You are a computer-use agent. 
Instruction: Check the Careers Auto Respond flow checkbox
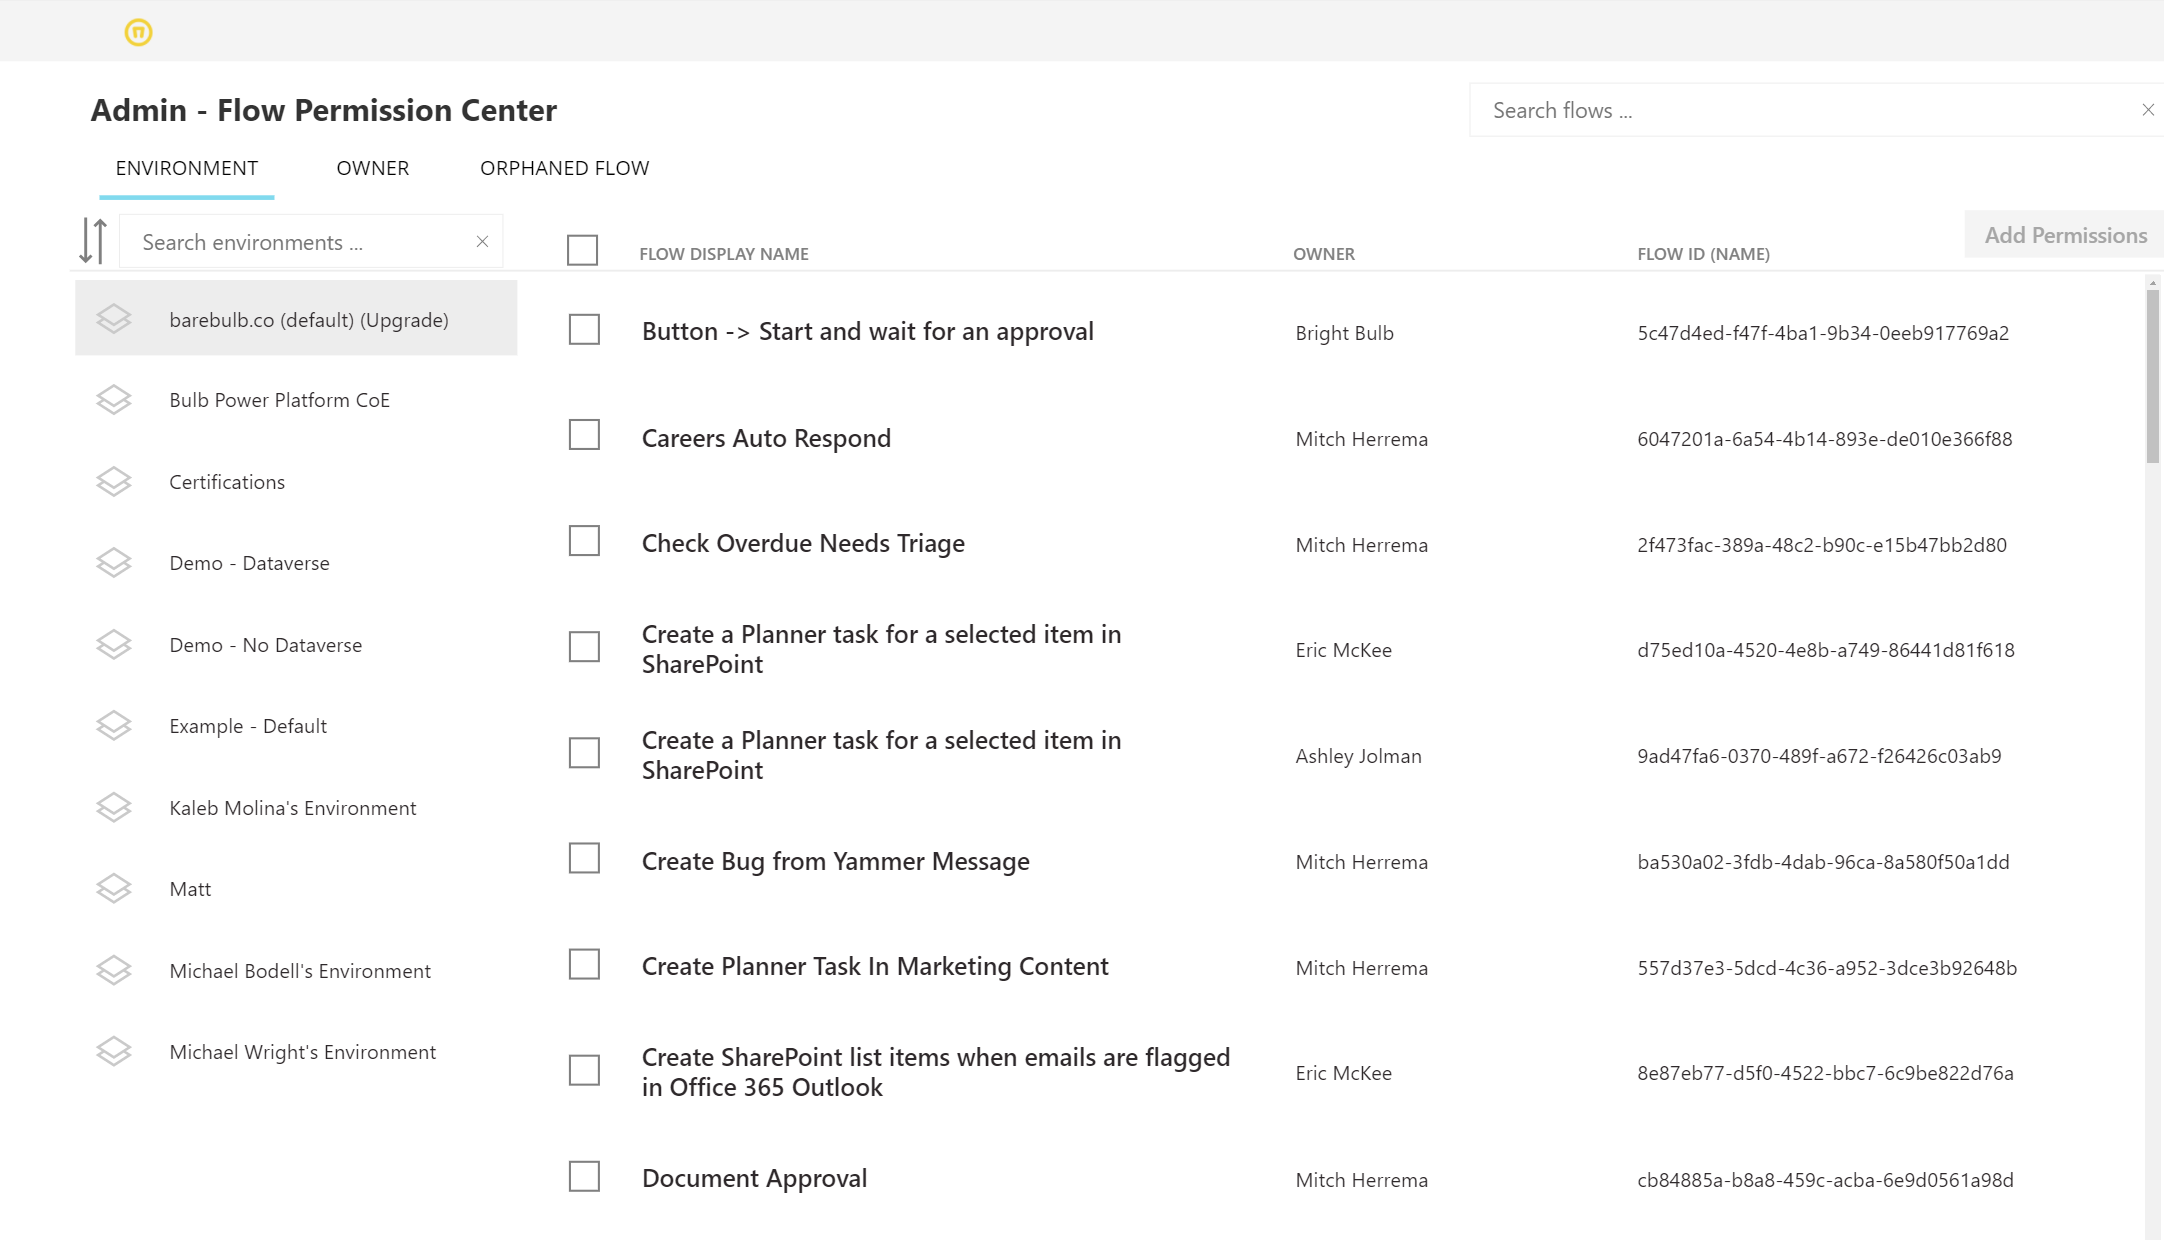[584, 435]
